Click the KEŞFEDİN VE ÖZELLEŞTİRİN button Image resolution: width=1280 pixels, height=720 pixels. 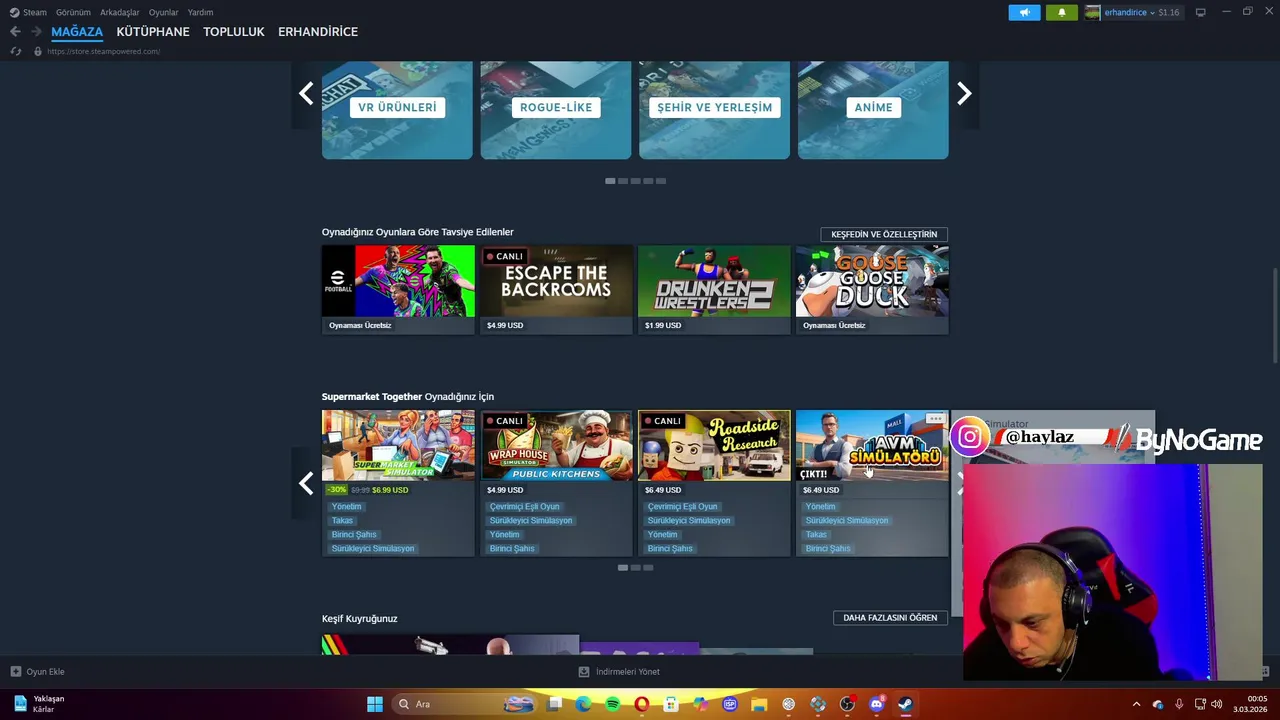coord(884,234)
